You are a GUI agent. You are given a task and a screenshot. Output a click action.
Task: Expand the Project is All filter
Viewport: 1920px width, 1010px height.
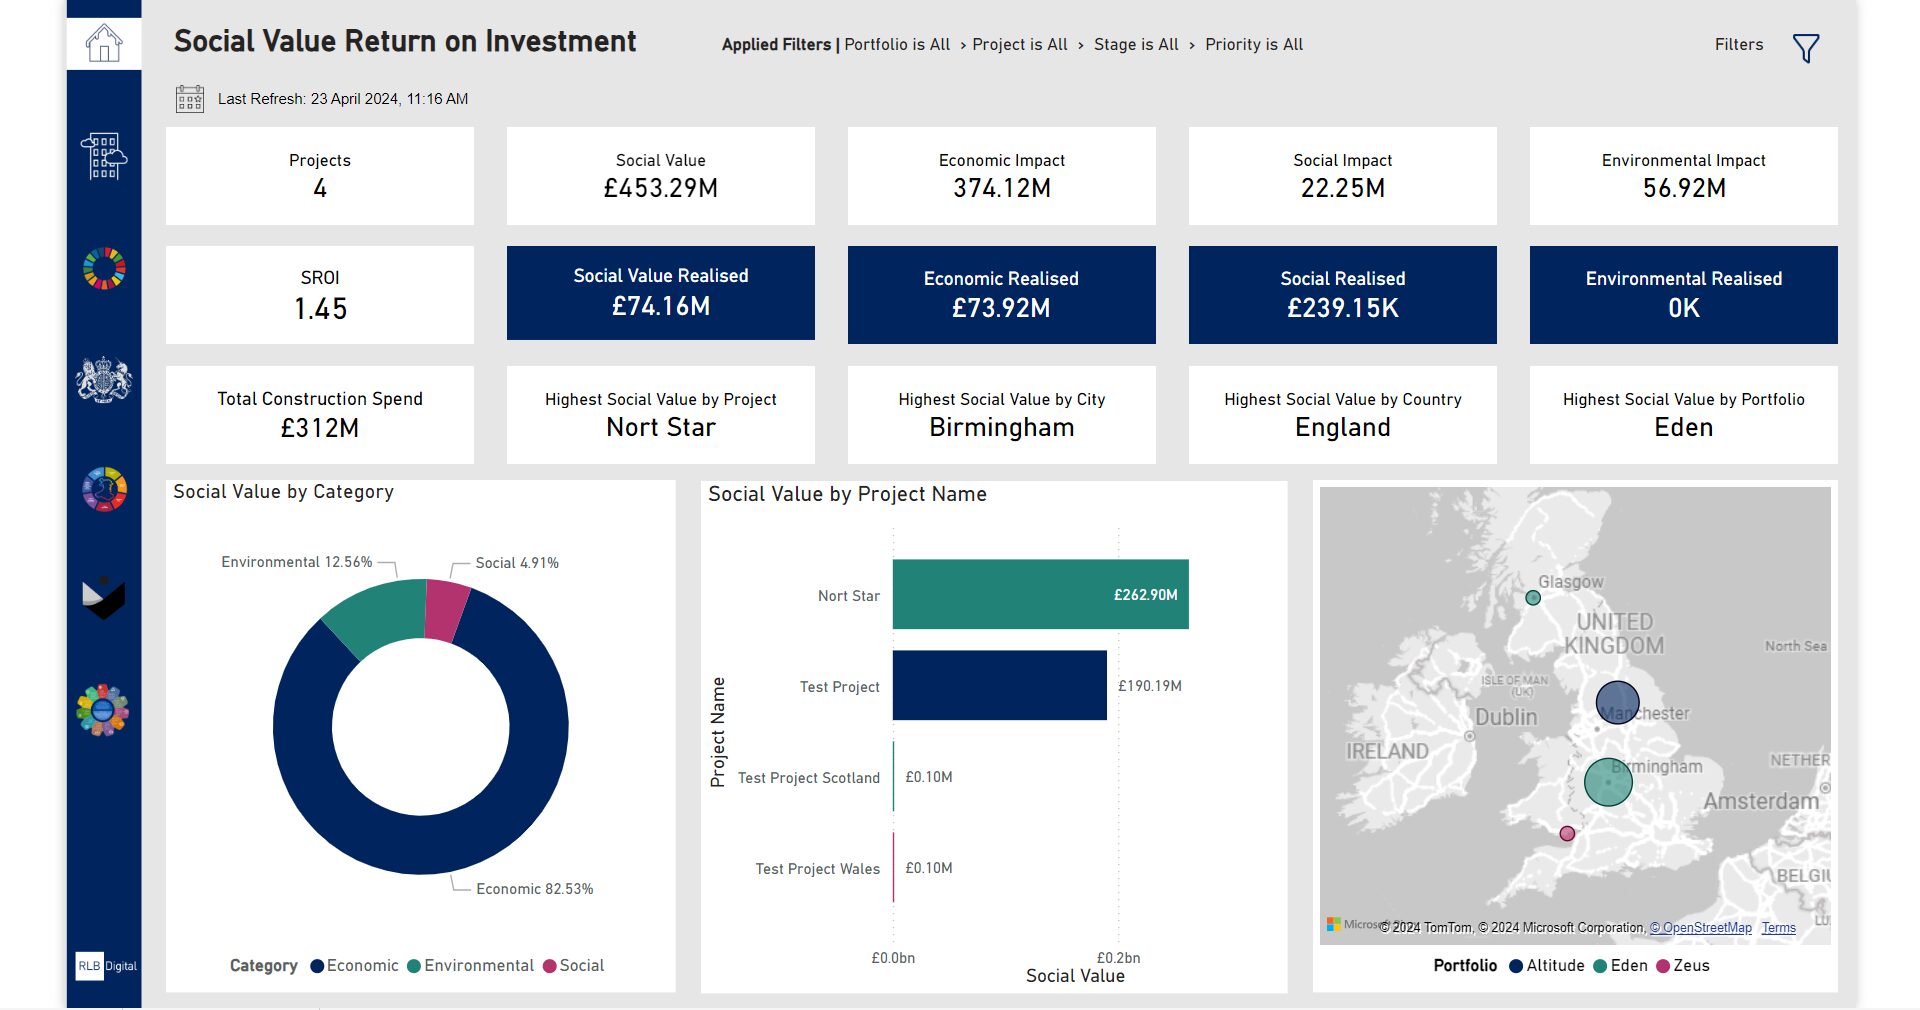click(x=1019, y=44)
